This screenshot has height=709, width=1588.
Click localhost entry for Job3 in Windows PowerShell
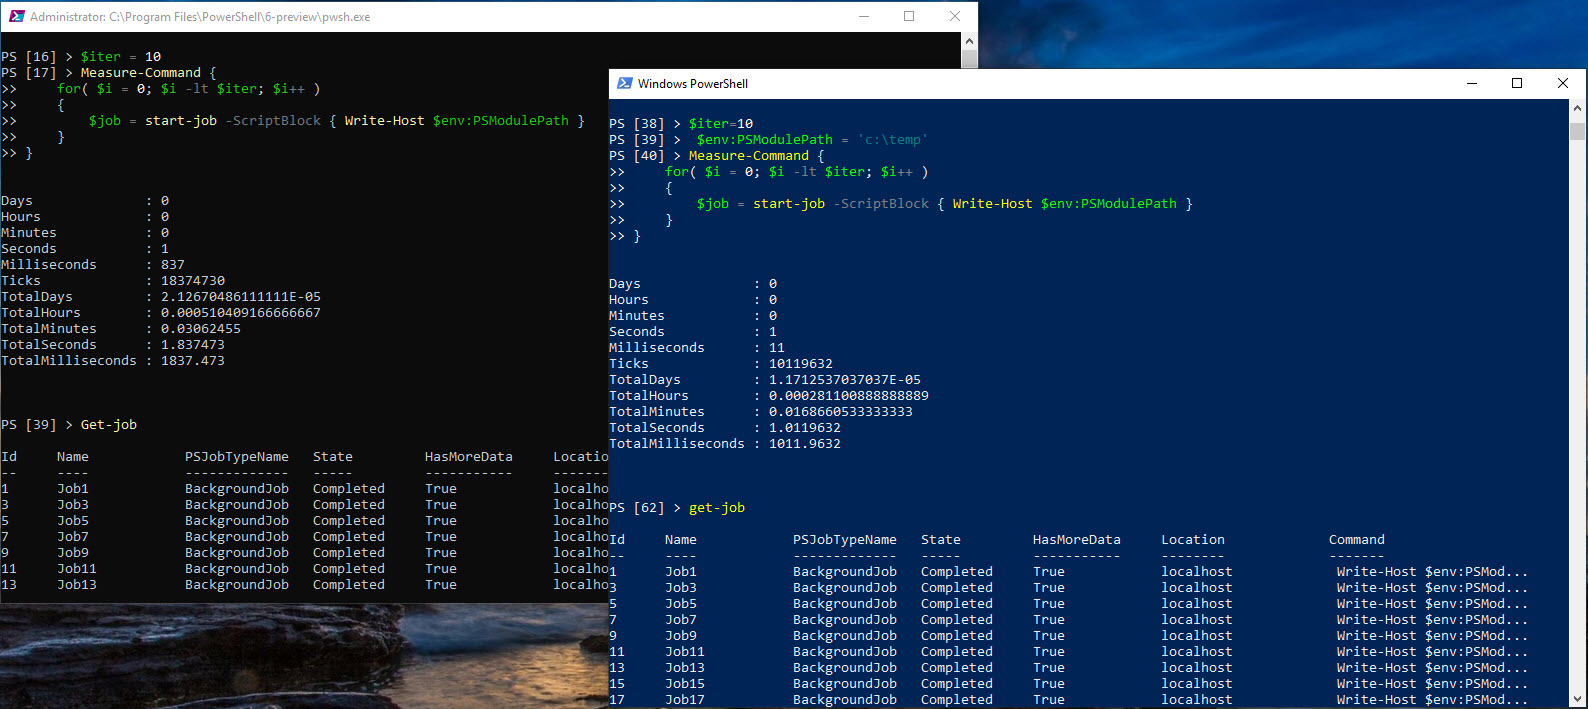click(x=1197, y=588)
